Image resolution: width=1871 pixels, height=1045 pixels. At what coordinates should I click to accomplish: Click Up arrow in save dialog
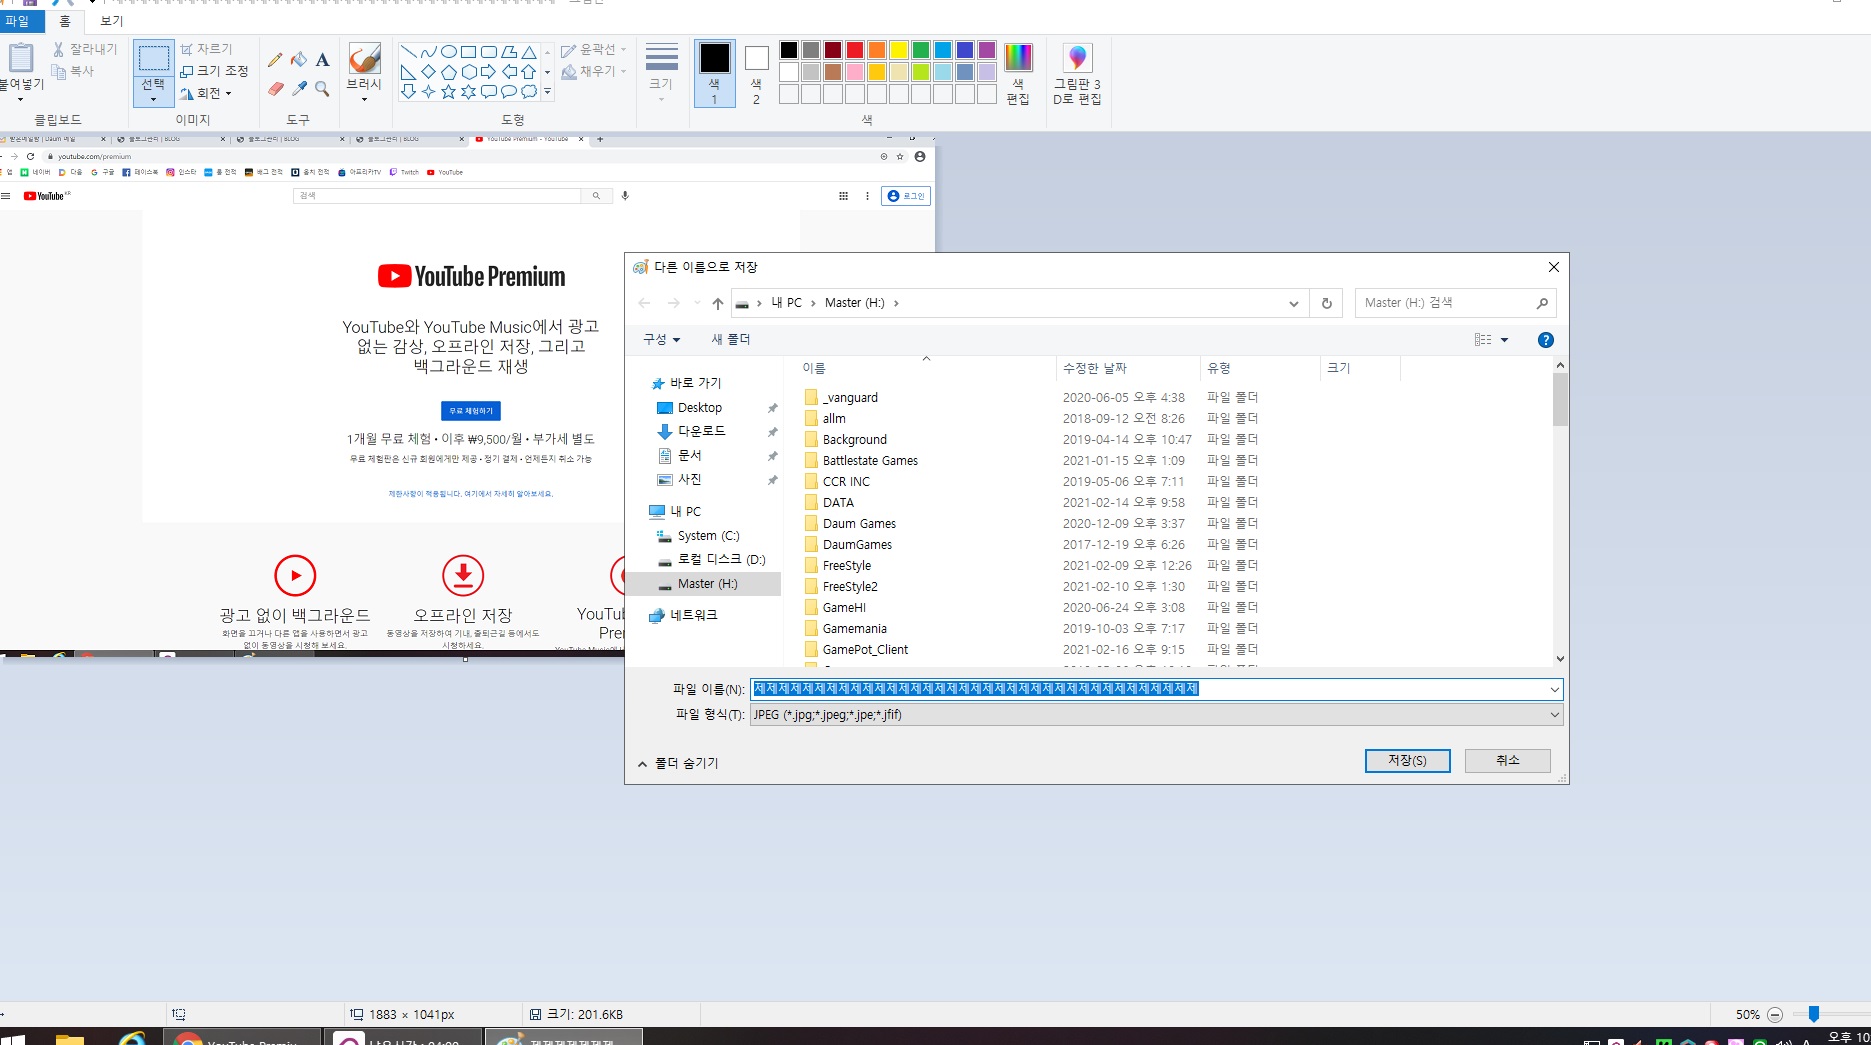(717, 303)
